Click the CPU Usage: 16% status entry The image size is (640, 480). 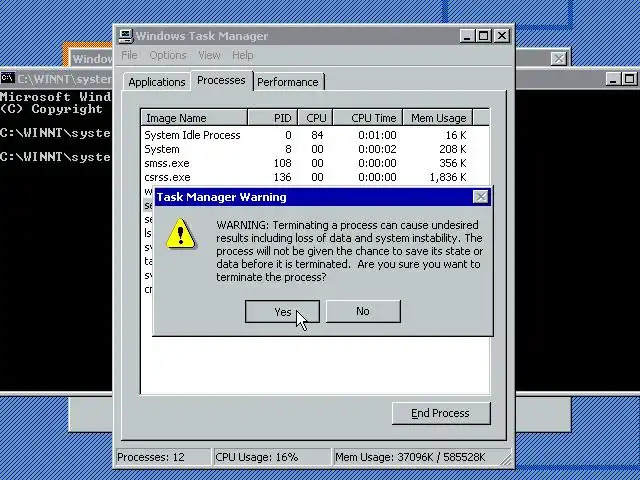[x=272, y=457]
